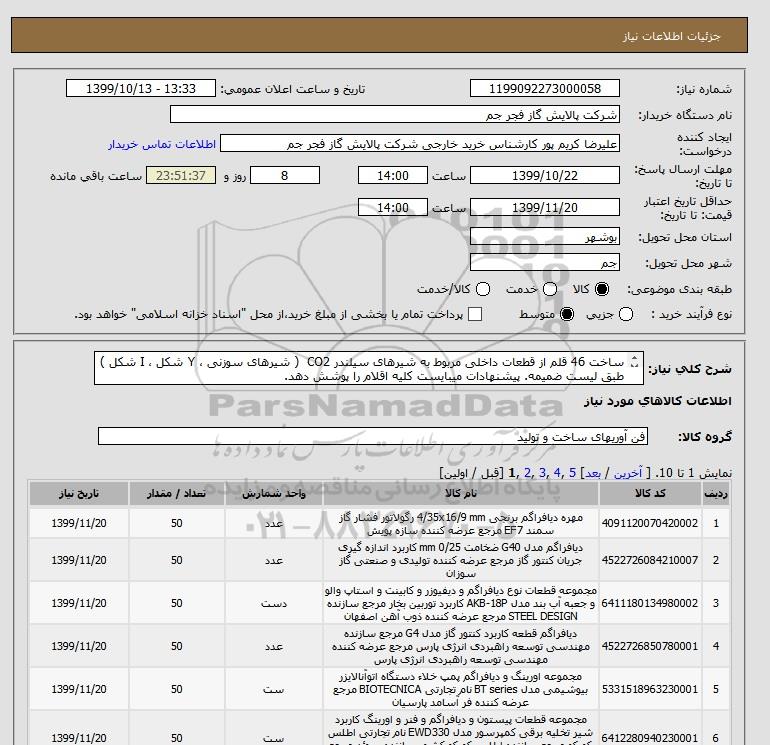
Task: Click product code 6411180134980002
Action: point(650,603)
